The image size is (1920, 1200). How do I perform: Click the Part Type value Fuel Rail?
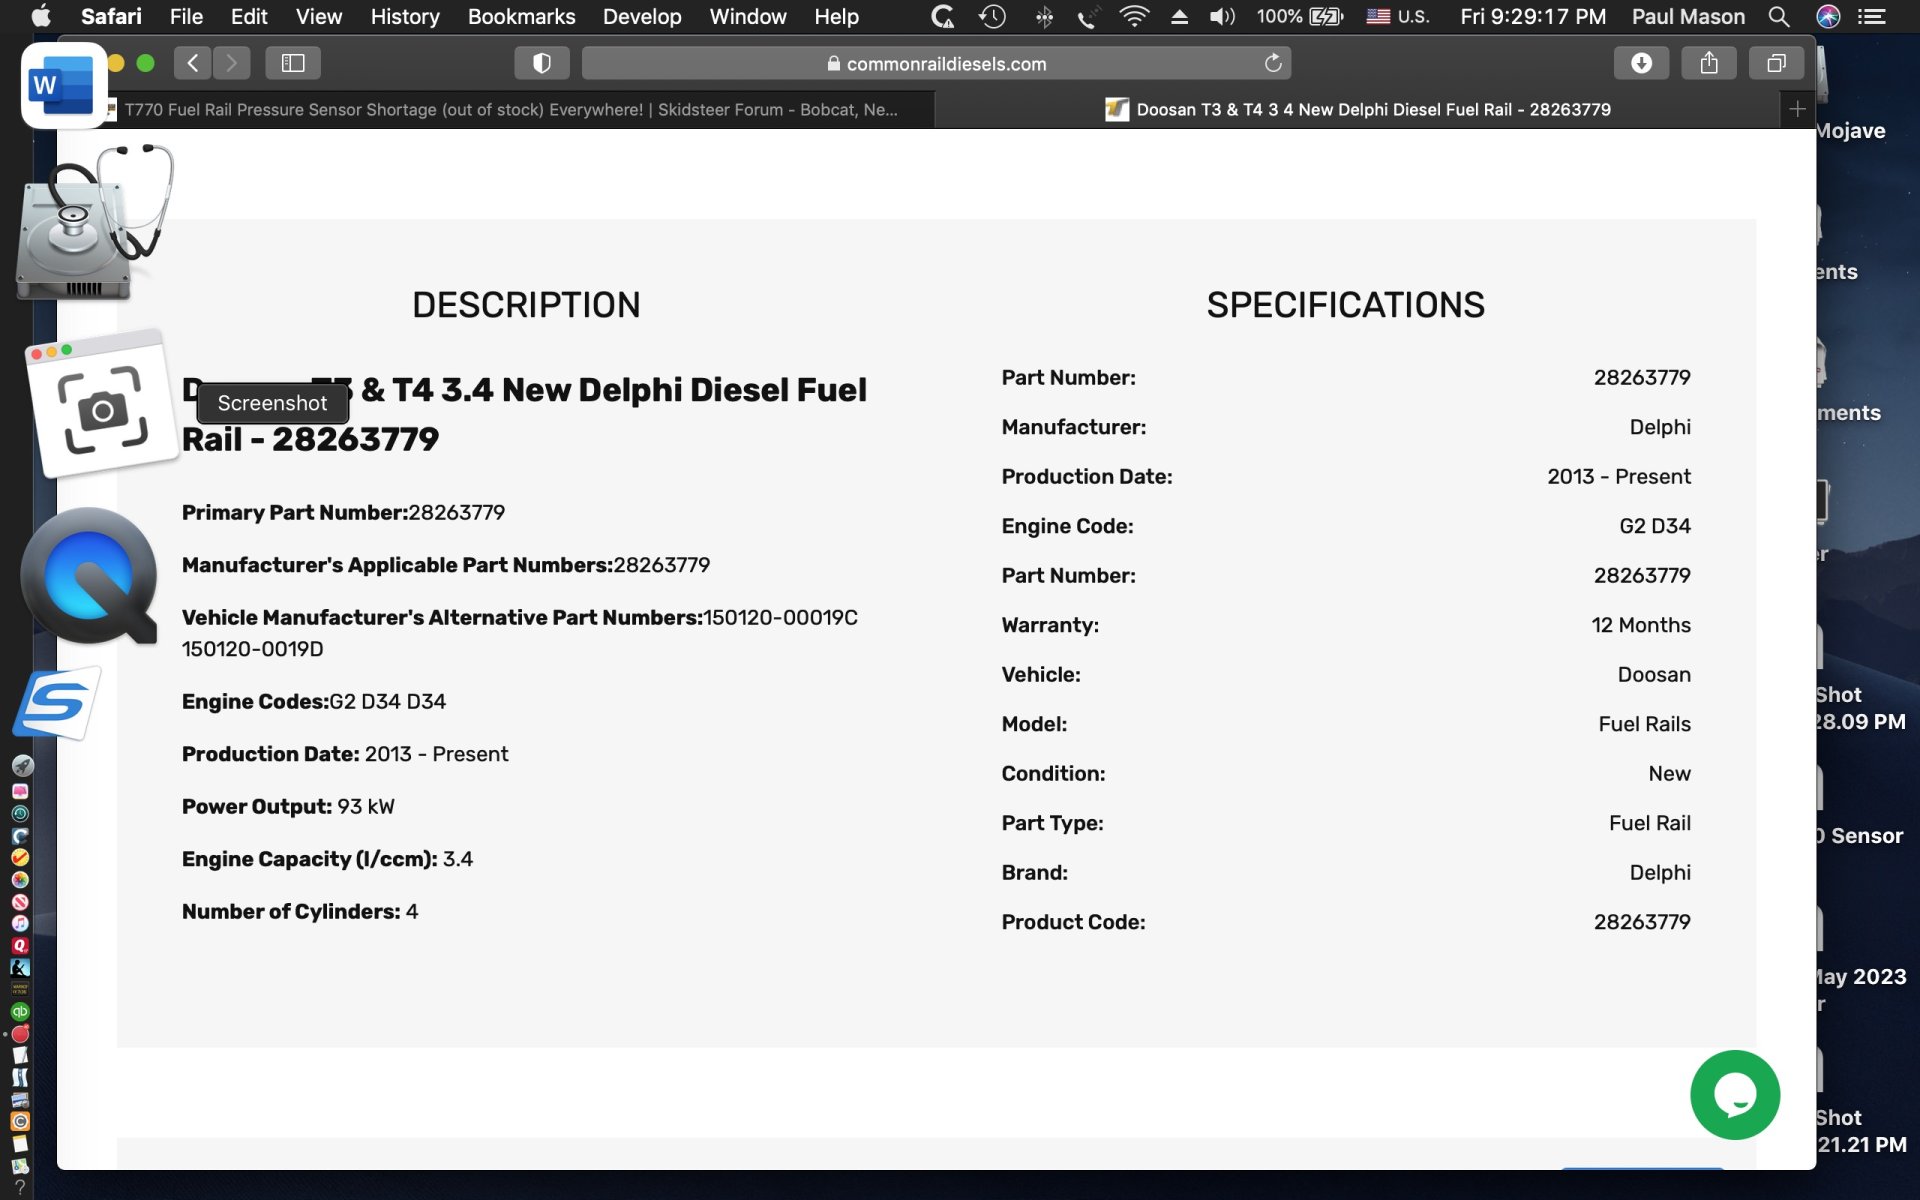[x=1650, y=823]
